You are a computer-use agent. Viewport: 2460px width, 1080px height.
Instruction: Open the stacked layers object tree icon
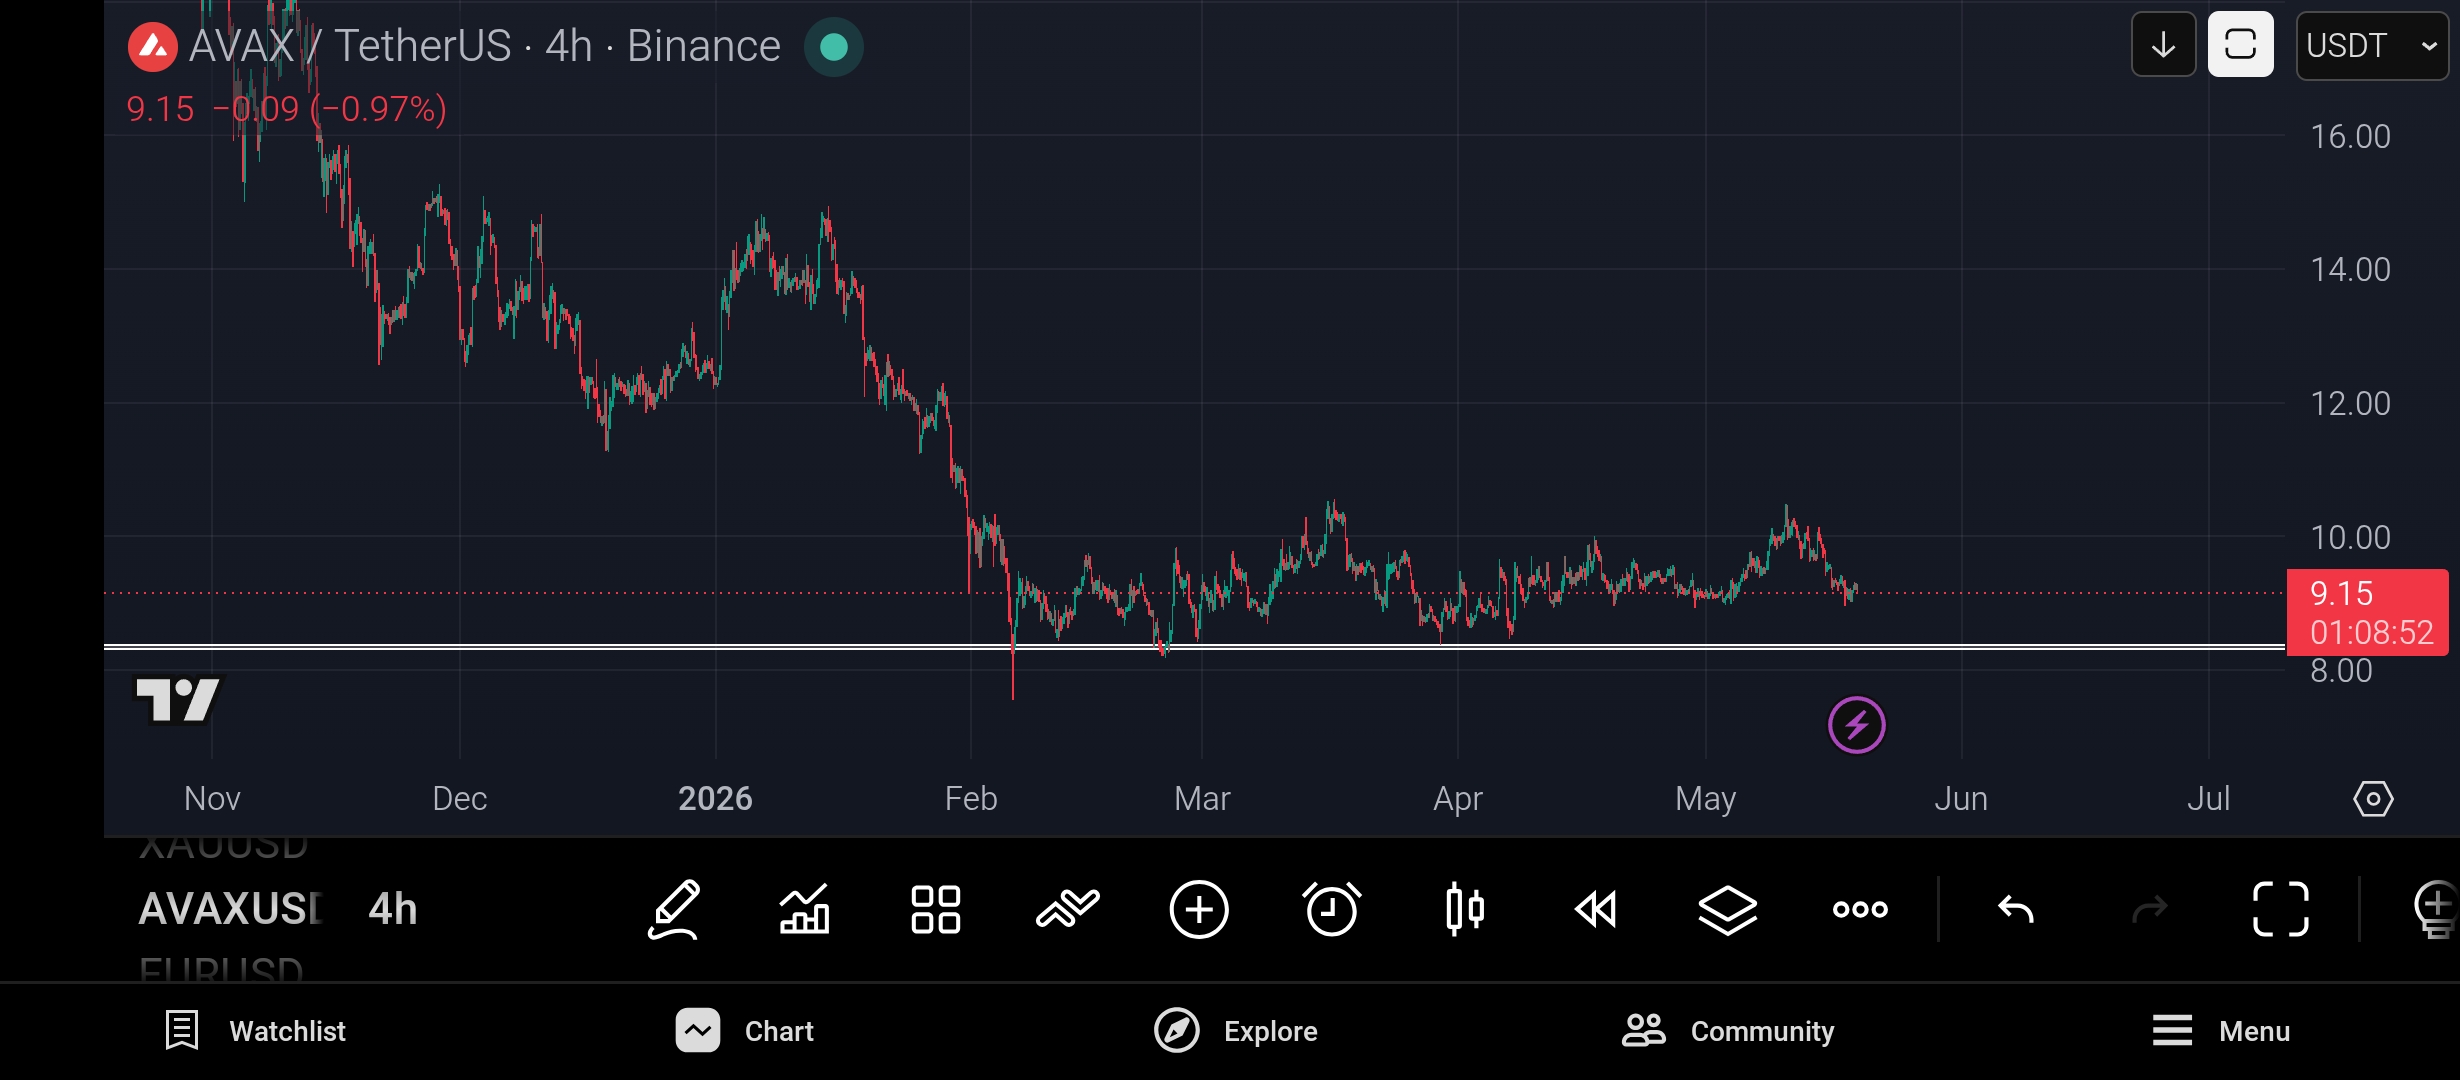tap(1728, 909)
